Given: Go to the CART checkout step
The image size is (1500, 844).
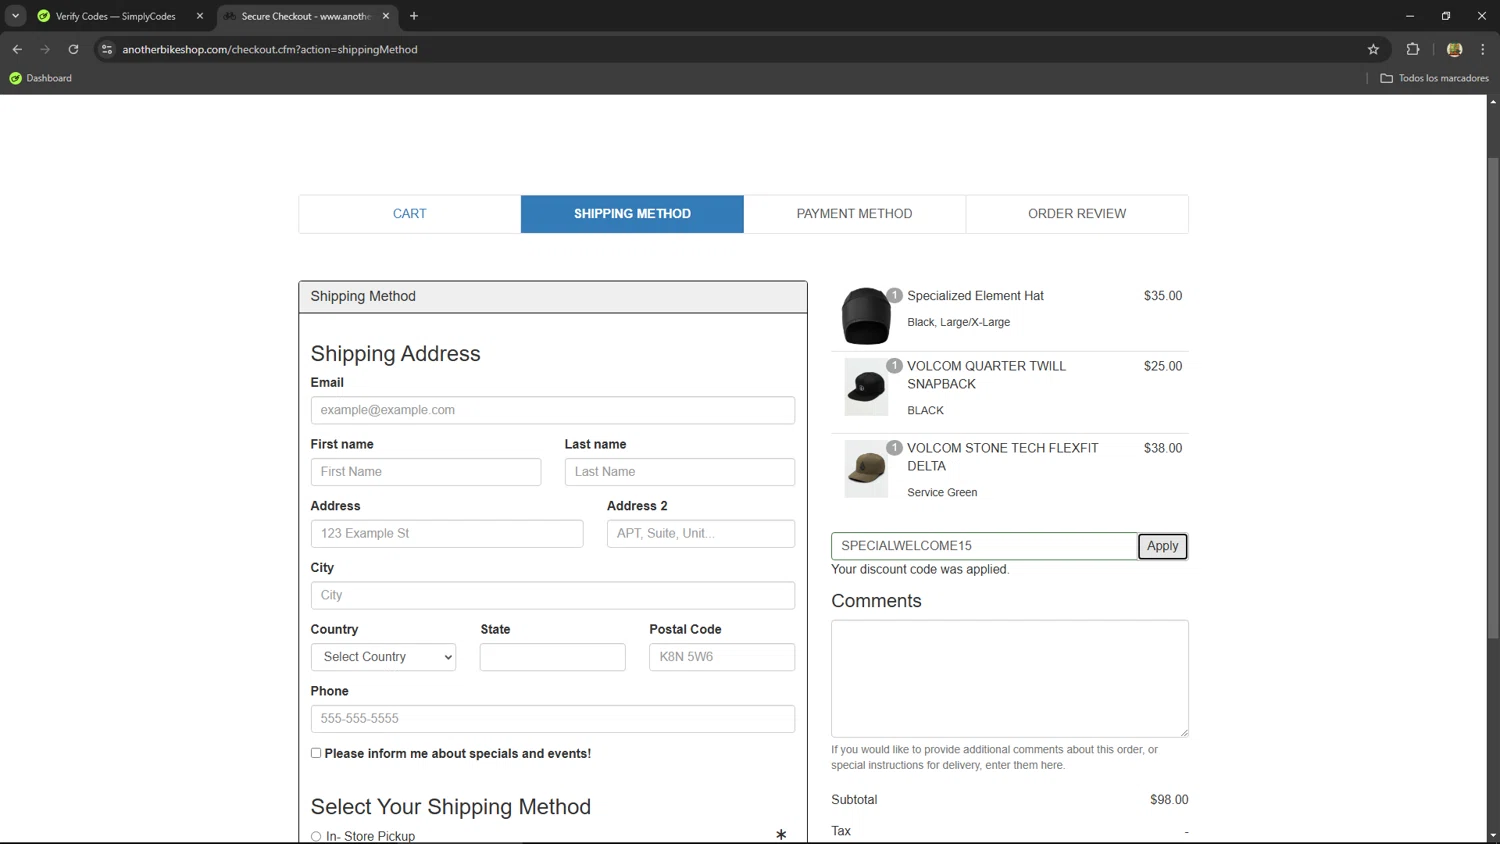Looking at the screenshot, I should tap(410, 214).
